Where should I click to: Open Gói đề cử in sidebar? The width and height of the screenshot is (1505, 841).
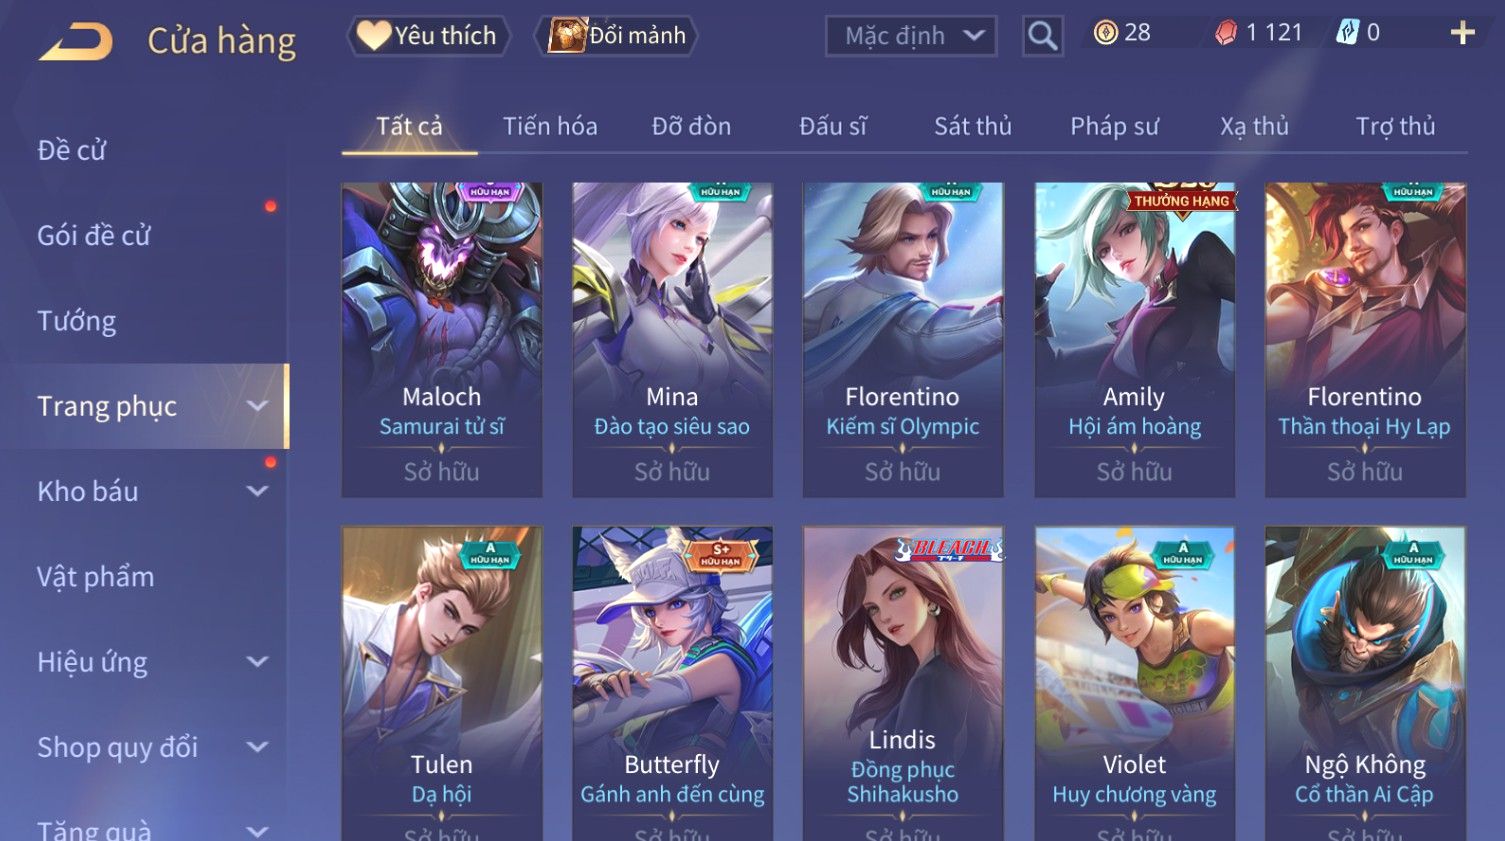coord(94,236)
